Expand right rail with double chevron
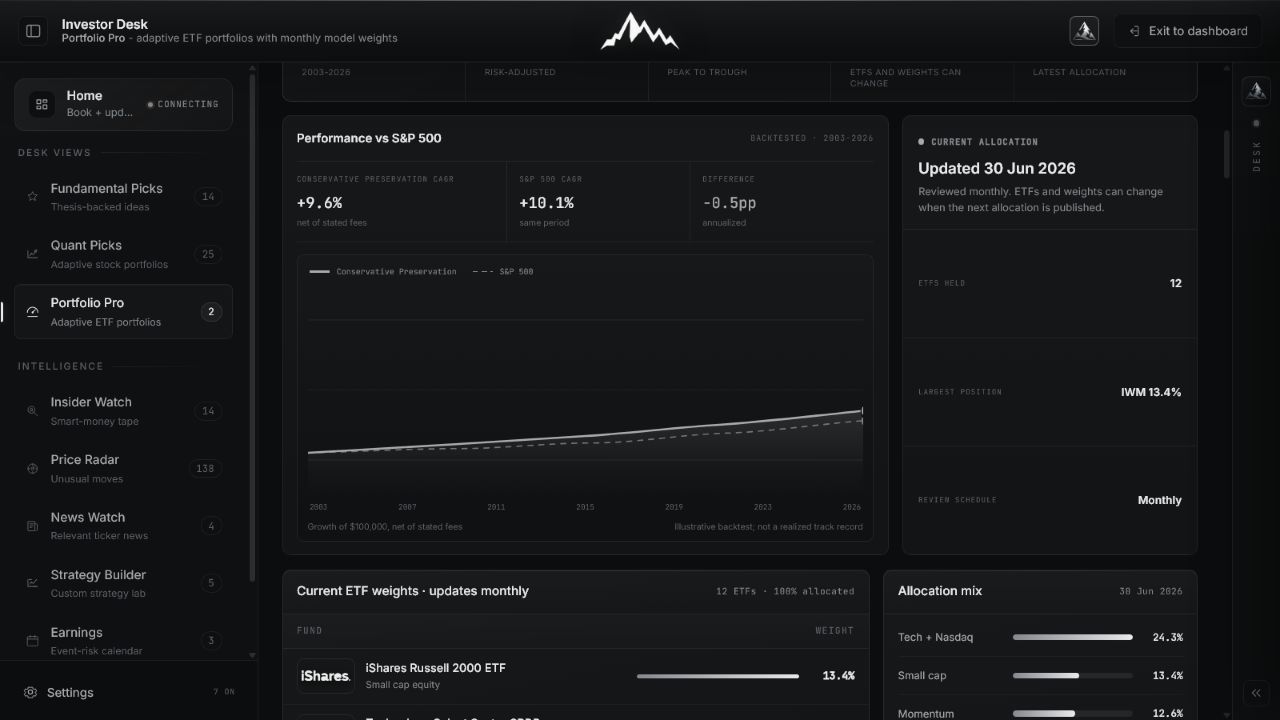This screenshot has width=1280, height=720. pyautogui.click(x=1256, y=693)
